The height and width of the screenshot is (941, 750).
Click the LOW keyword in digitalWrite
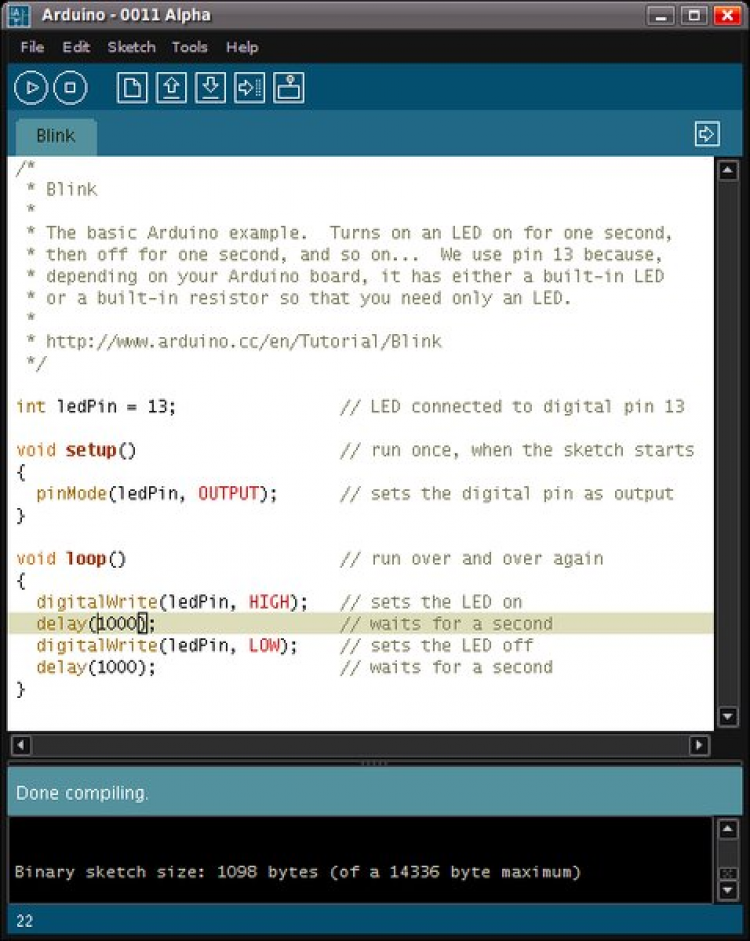click(x=264, y=646)
